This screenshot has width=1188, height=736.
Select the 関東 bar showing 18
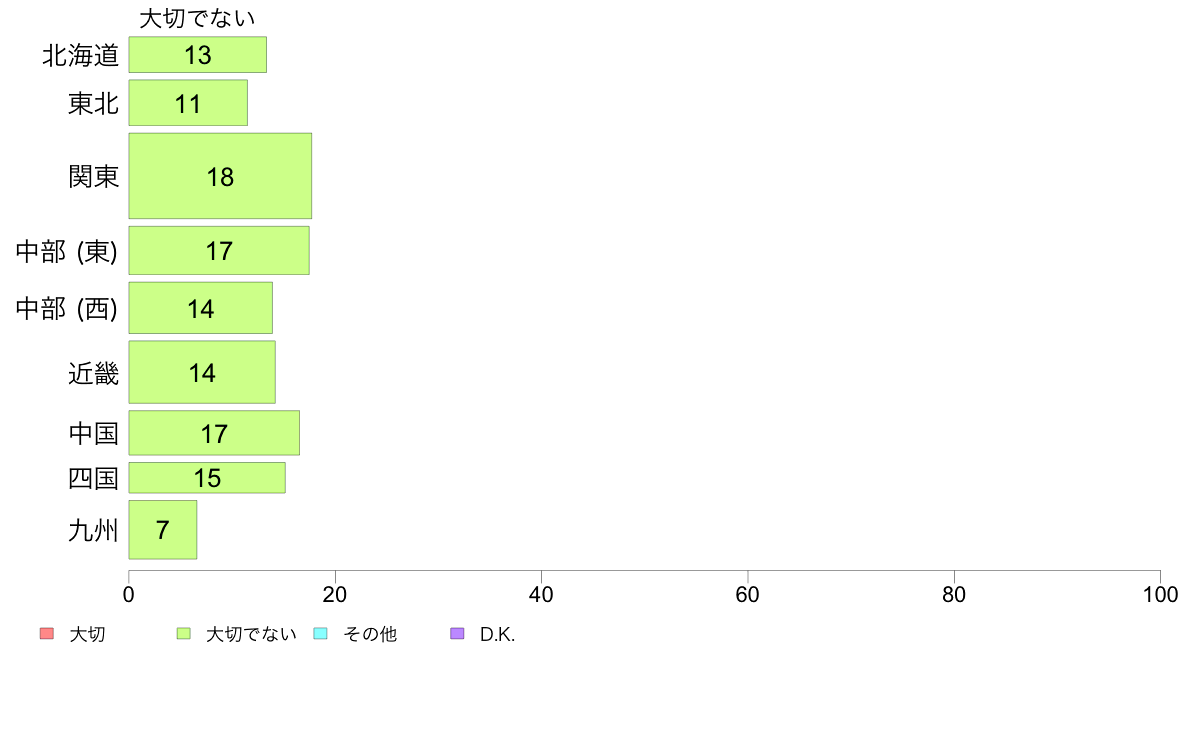220,176
